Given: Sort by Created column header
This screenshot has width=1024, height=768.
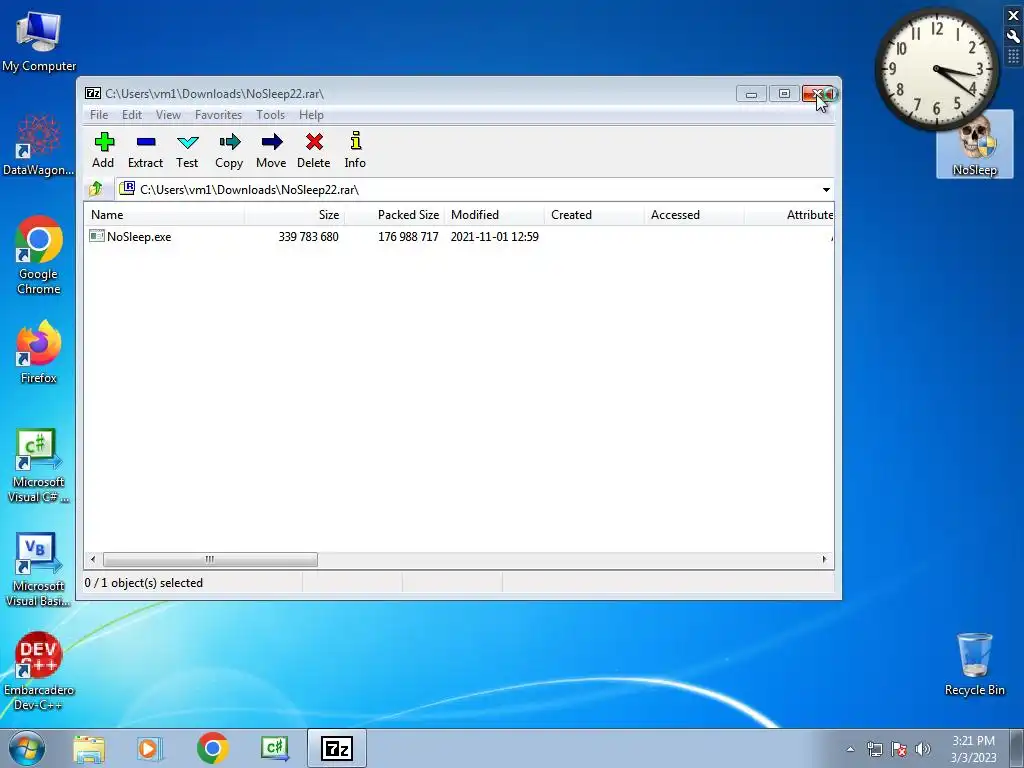Looking at the screenshot, I should 594,215.
